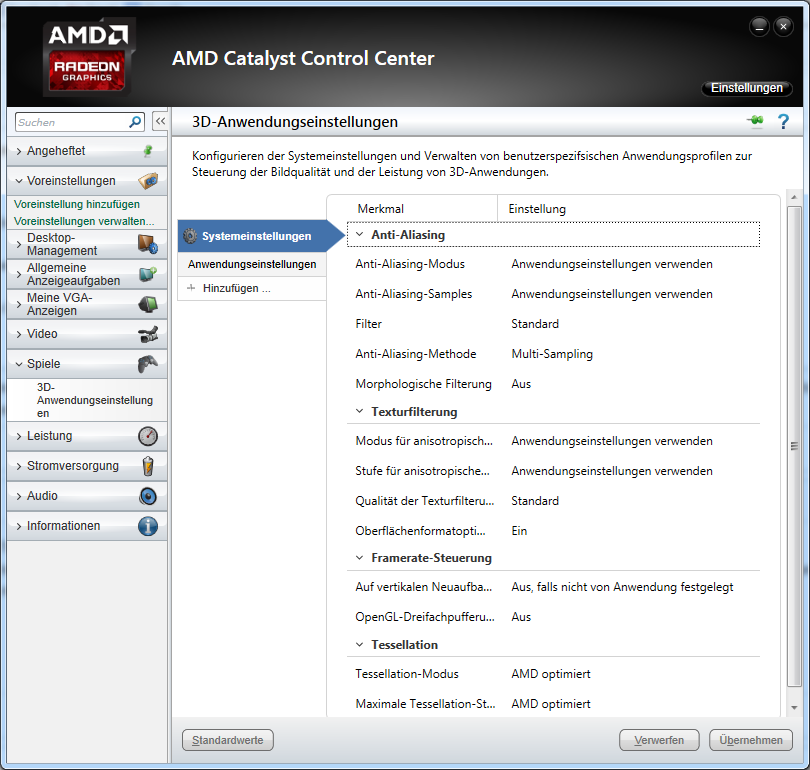
Task: Click the Allgemeine Anzeigeaufgaben monitor icon
Action: (148, 274)
